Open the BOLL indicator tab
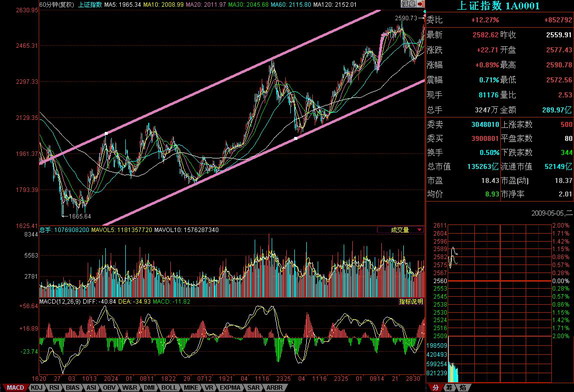The height and width of the screenshot is (392, 574). click(169, 388)
